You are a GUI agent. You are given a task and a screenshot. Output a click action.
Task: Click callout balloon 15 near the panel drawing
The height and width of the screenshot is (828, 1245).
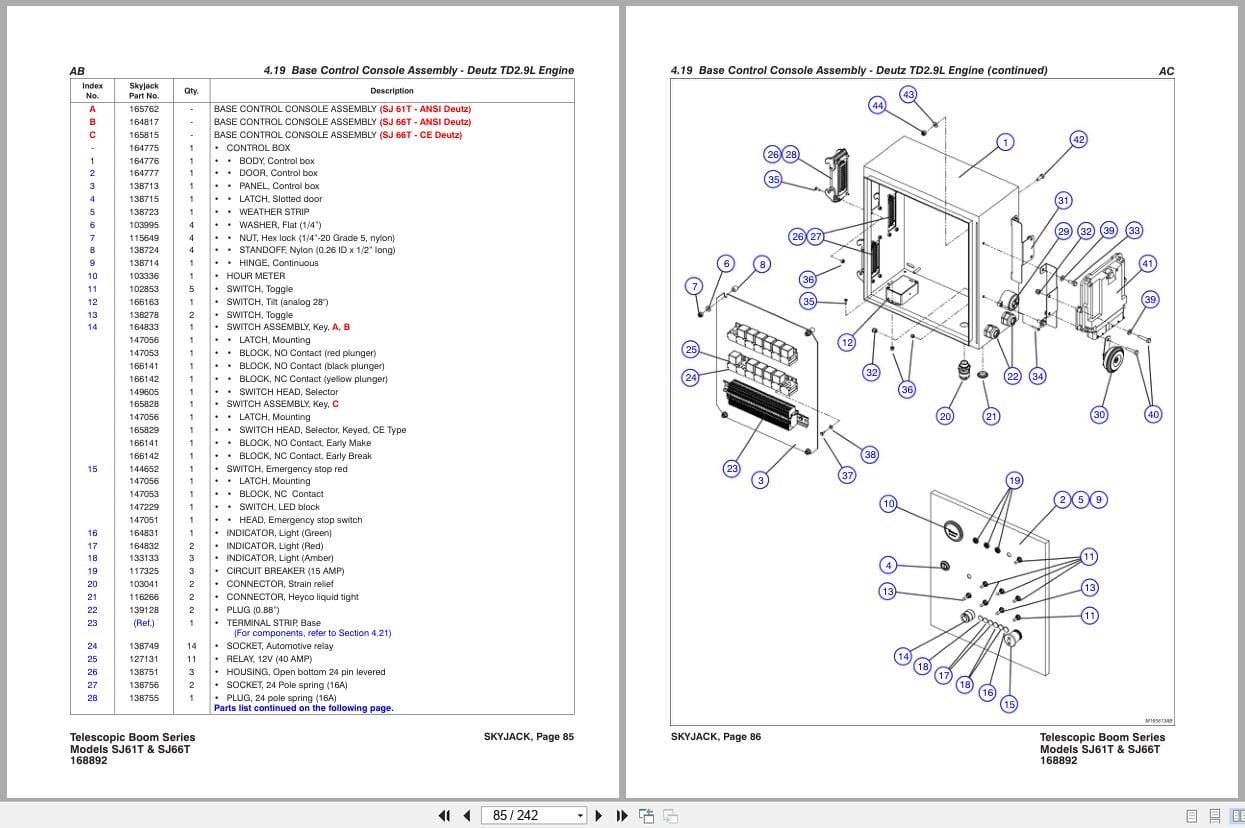(x=1008, y=704)
